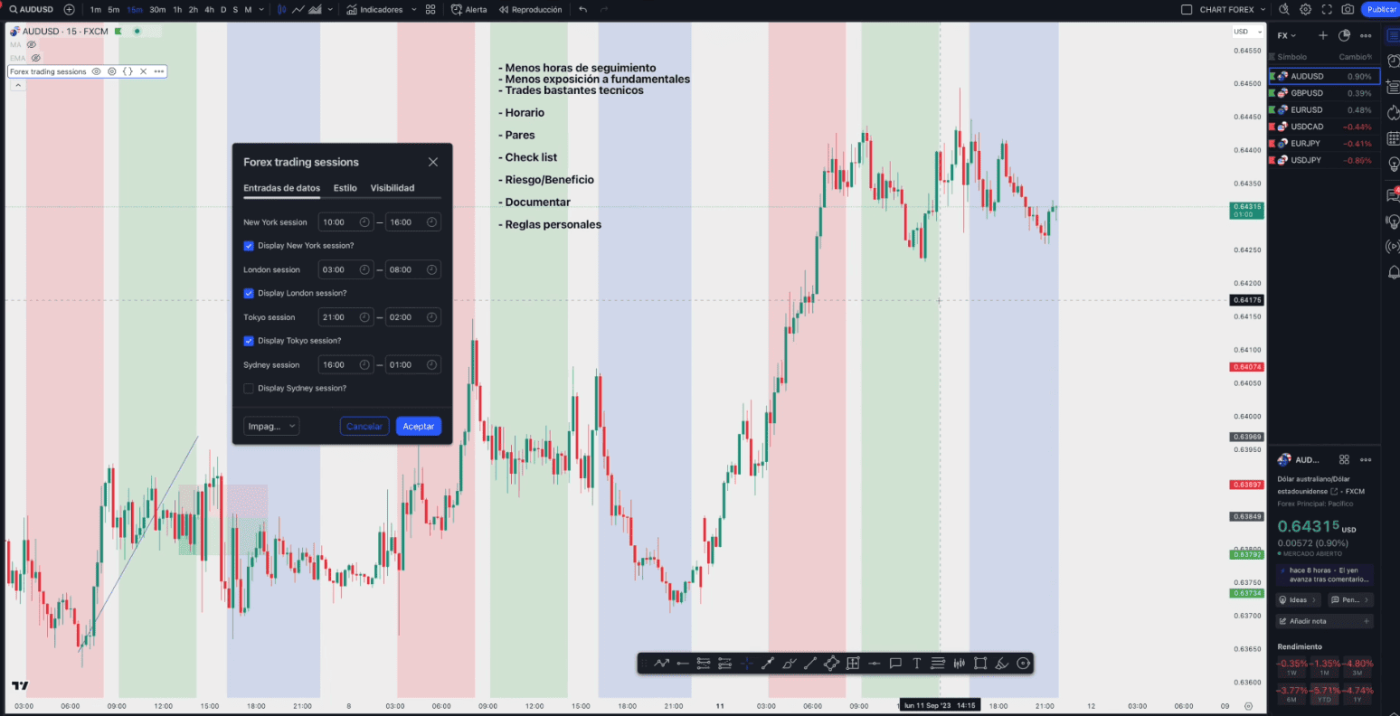This screenshot has height=716, width=1400.
Task: Click Añadir nota in details panel
Action: point(1325,621)
